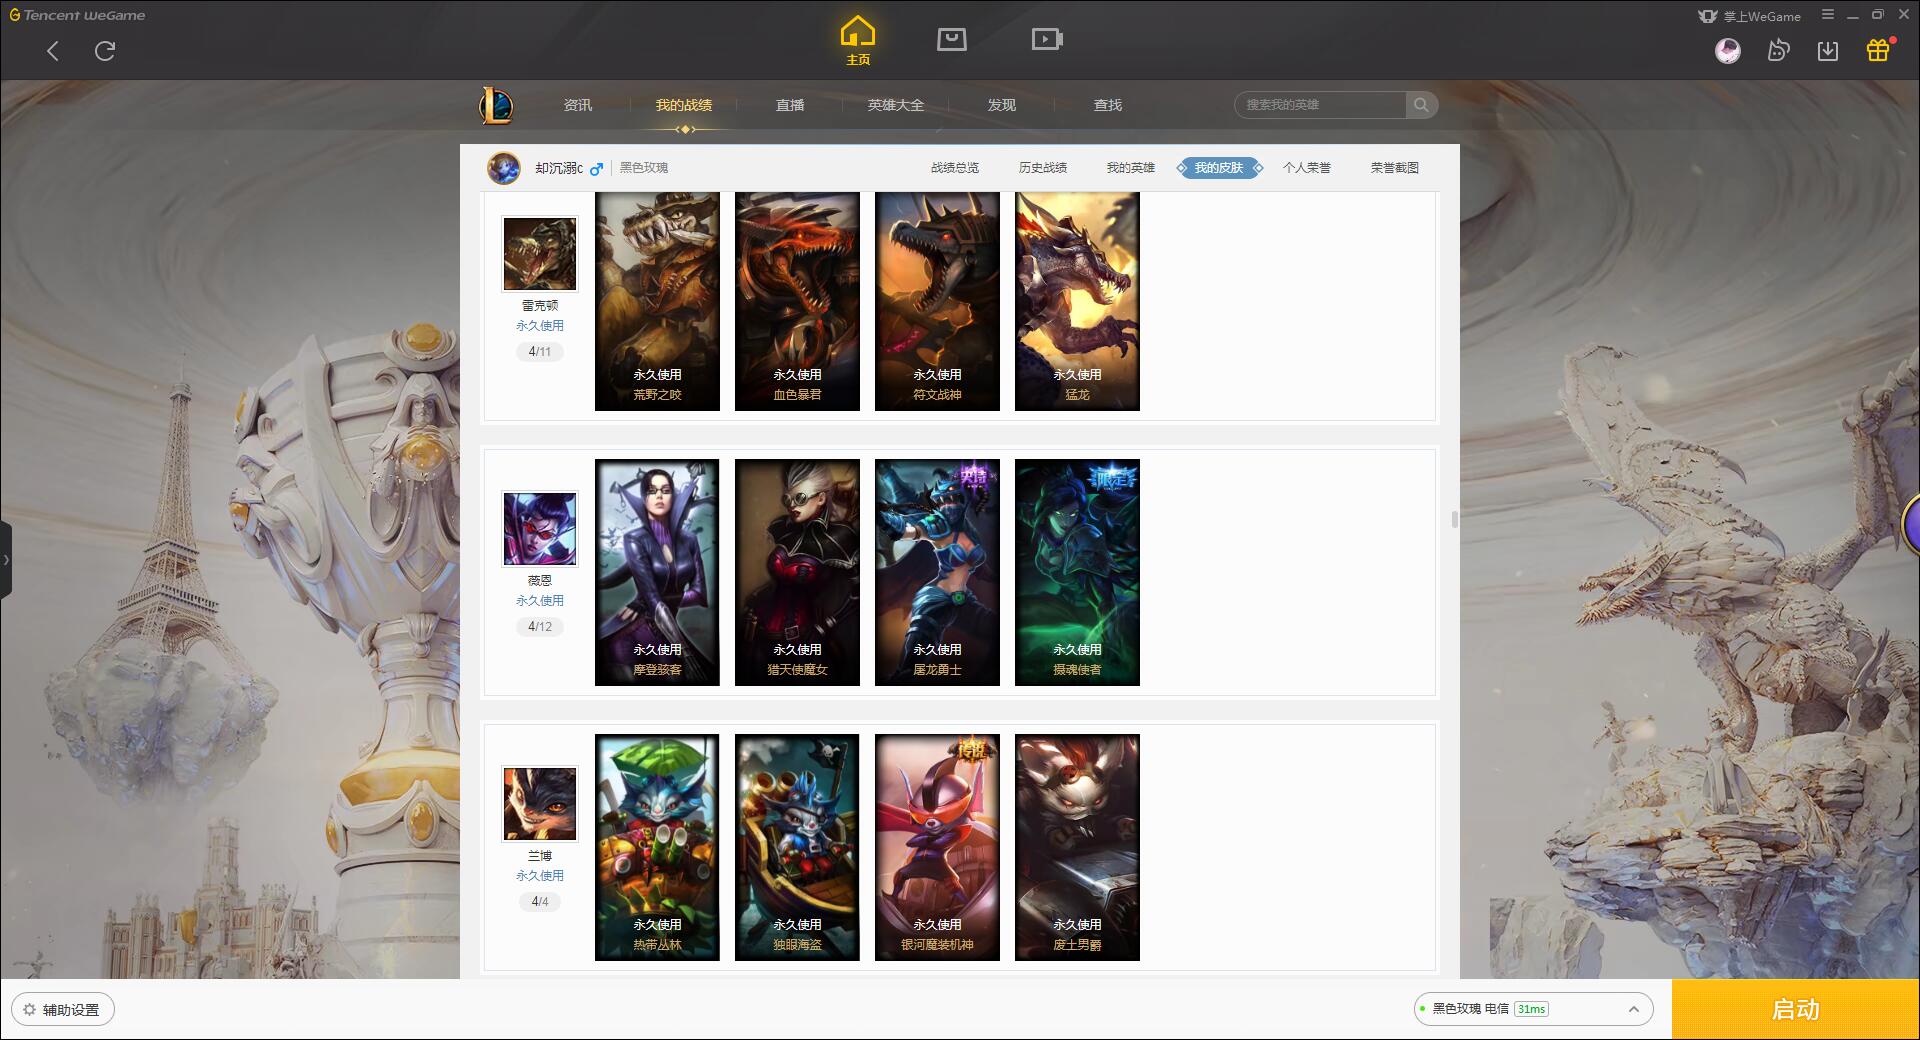Open the 银河魔装机神 skin card
This screenshot has height=1040, width=1920.
coord(937,847)
